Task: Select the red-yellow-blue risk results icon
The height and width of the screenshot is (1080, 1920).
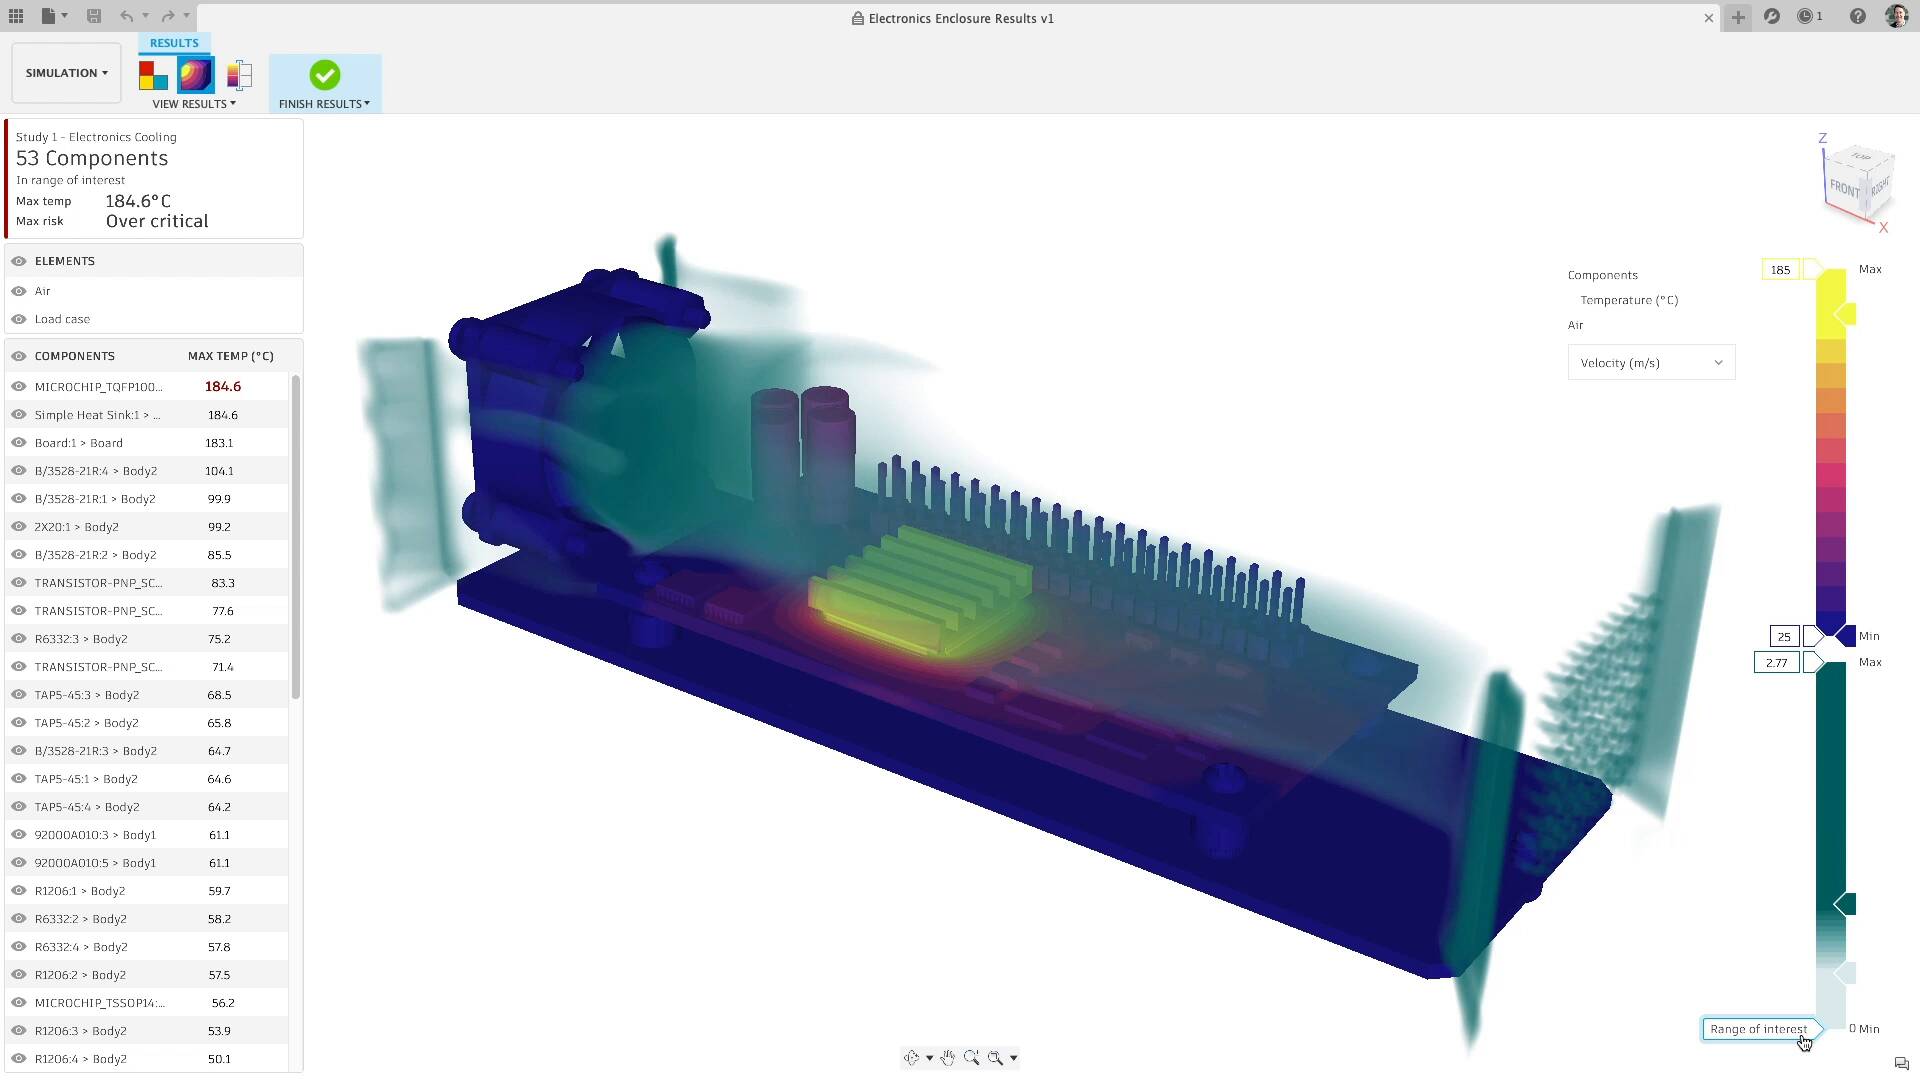Action: pos(153,75)
